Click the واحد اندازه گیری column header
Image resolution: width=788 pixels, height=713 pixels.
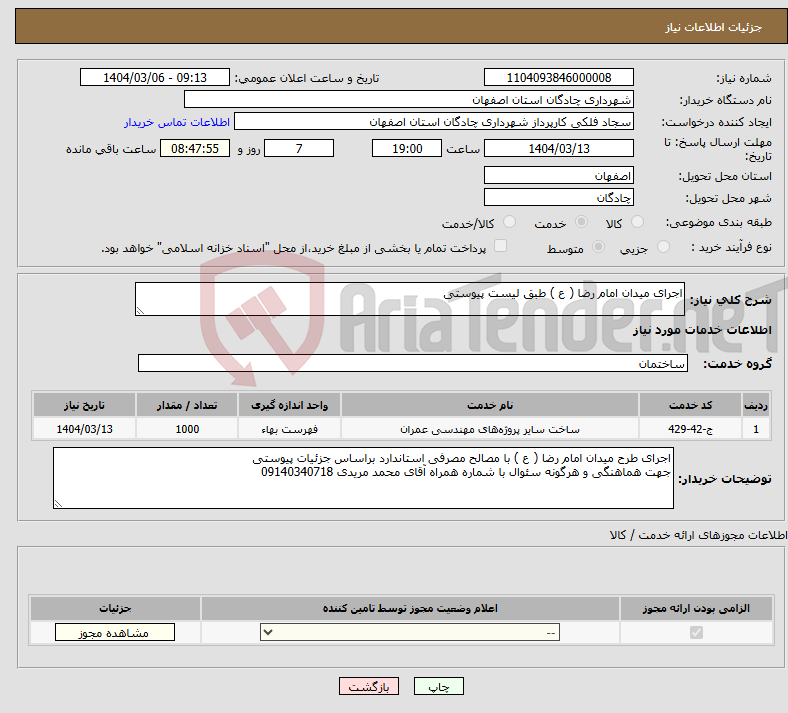pyautogui.click(x=289, y=405)
